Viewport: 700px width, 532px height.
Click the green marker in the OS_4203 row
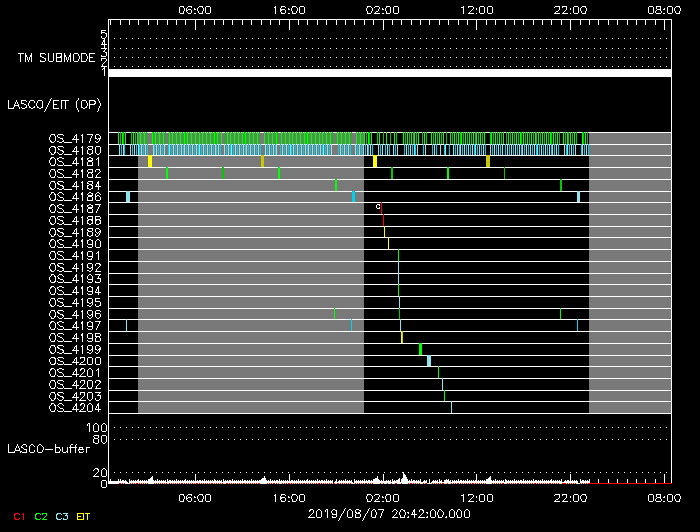point(444,396)
